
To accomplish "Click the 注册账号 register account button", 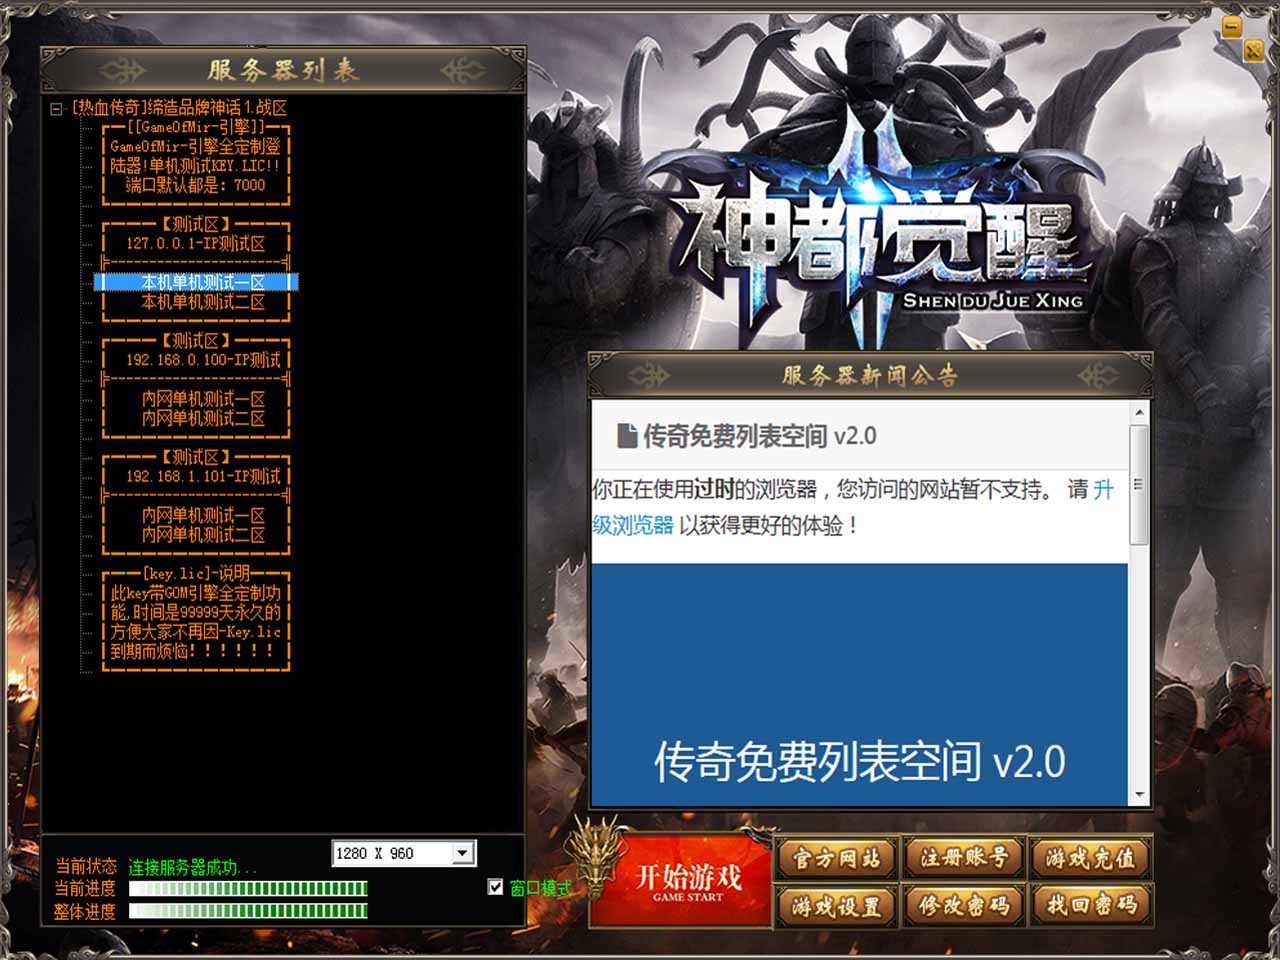I will click(x=964, y=858).
